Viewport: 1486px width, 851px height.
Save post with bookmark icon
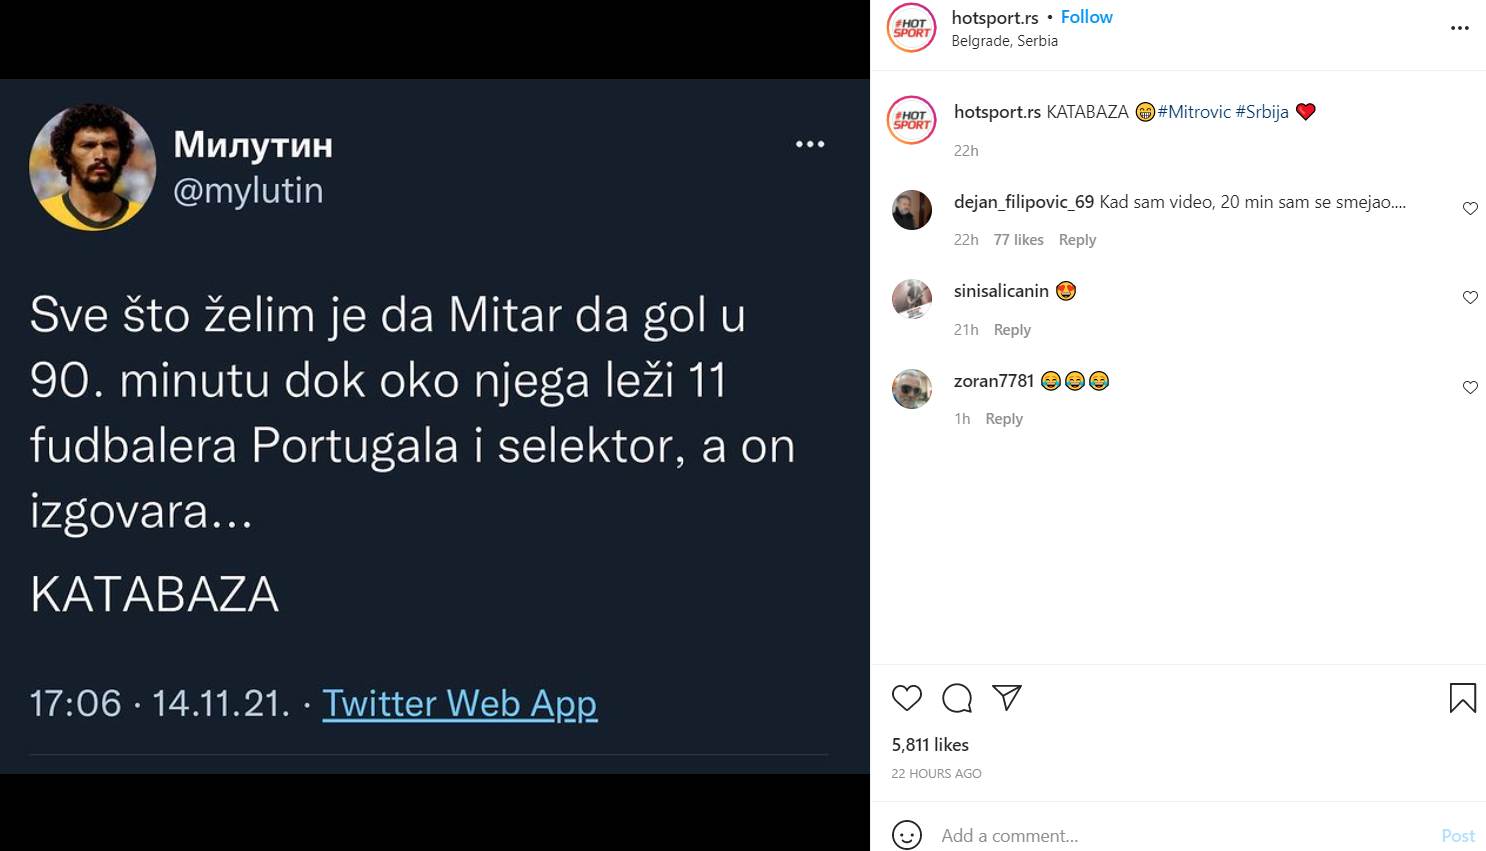(1462, 698)
